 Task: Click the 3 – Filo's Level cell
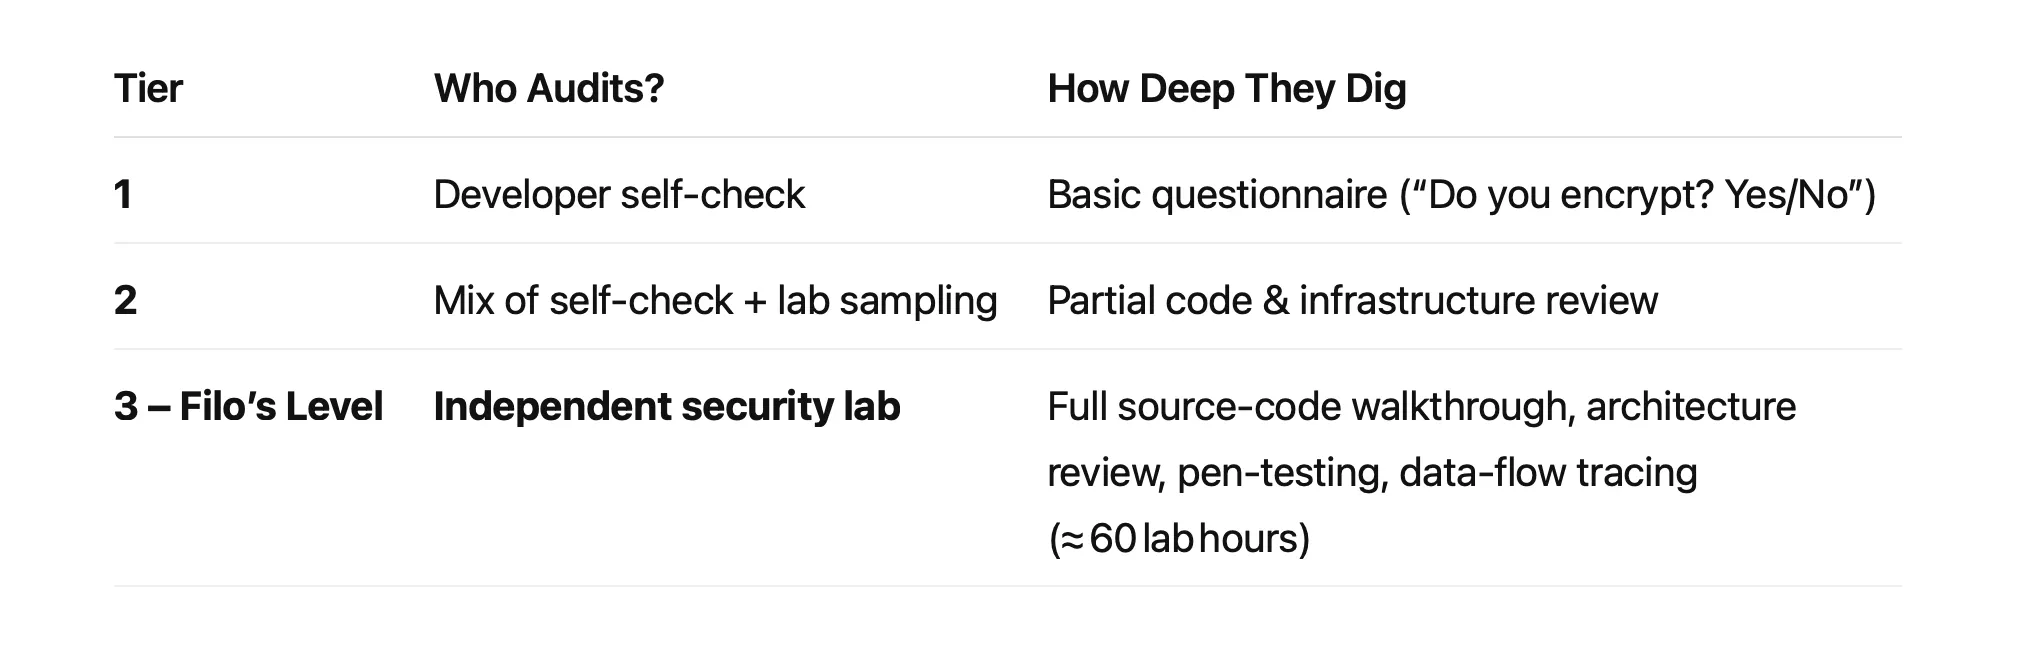tap(248, 407)
